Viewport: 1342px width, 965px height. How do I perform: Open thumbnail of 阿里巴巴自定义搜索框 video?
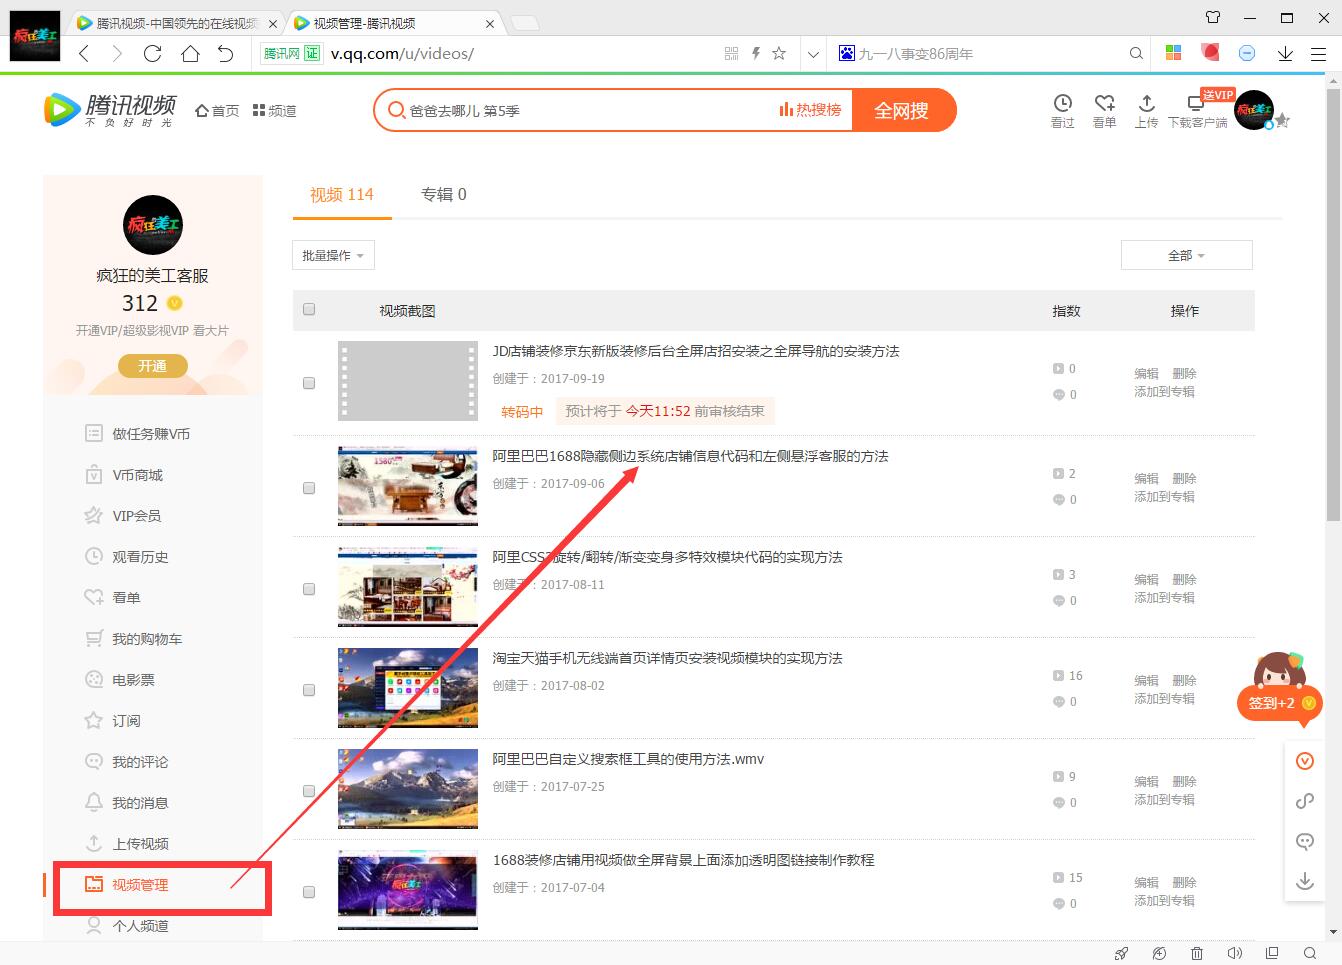408,788
